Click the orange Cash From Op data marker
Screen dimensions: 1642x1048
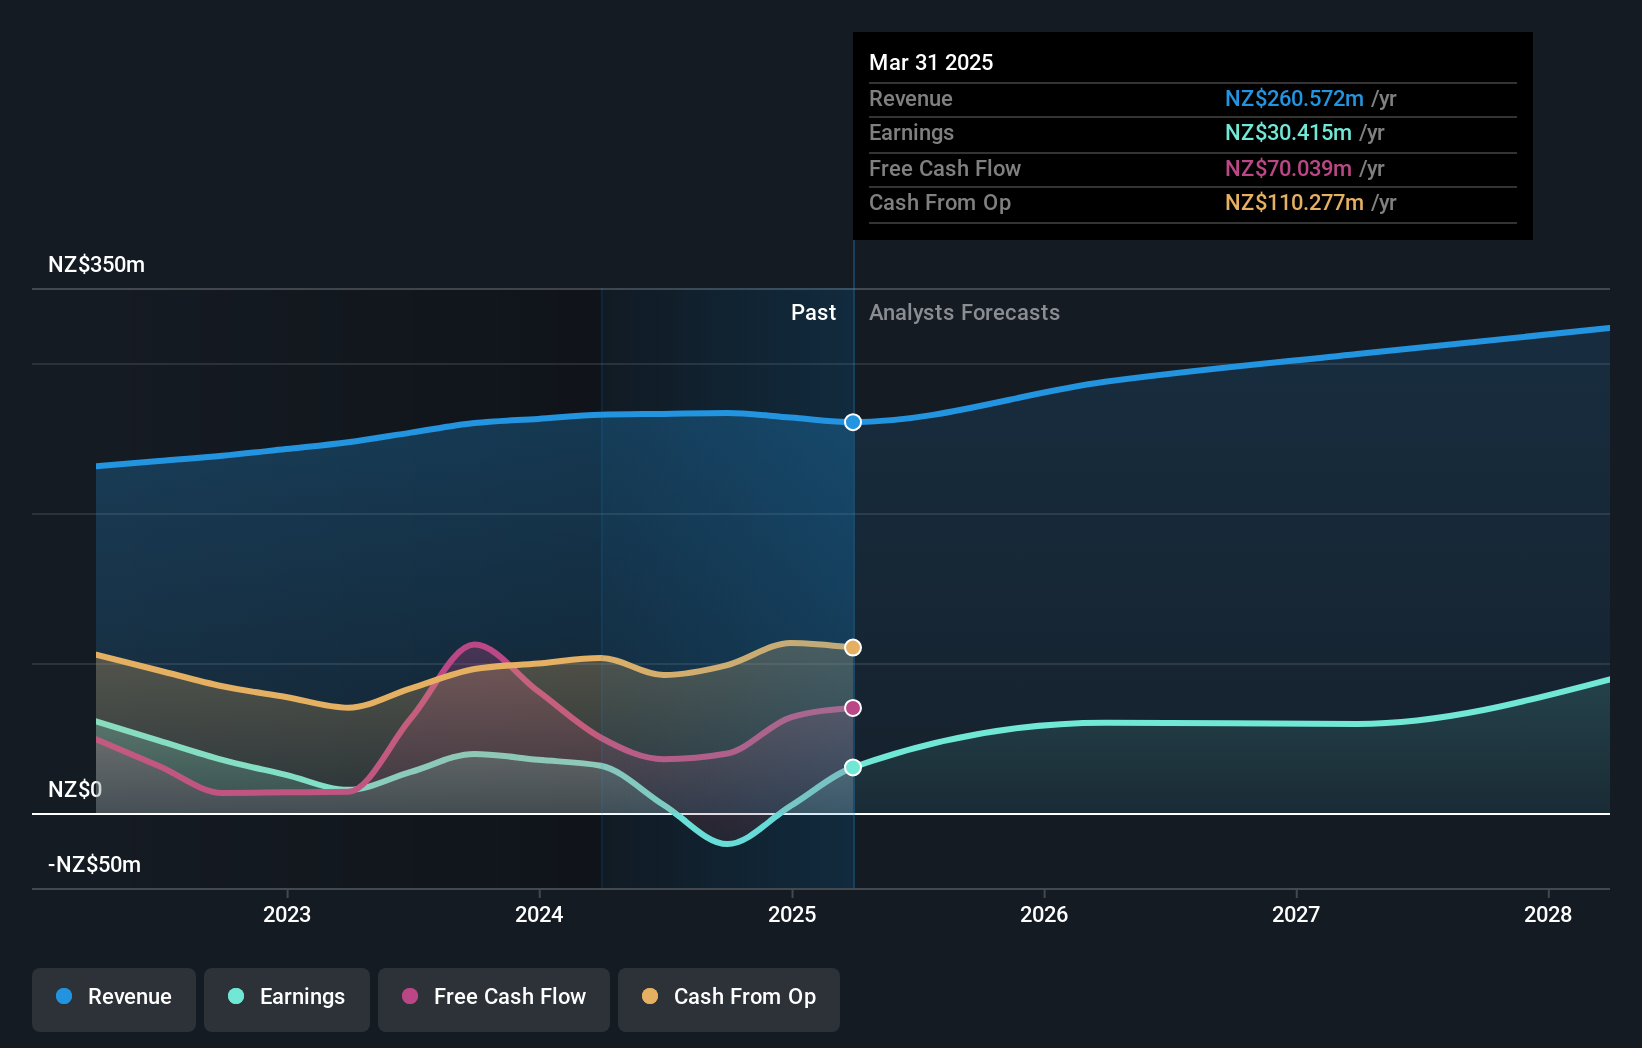[x=853, y=648]
